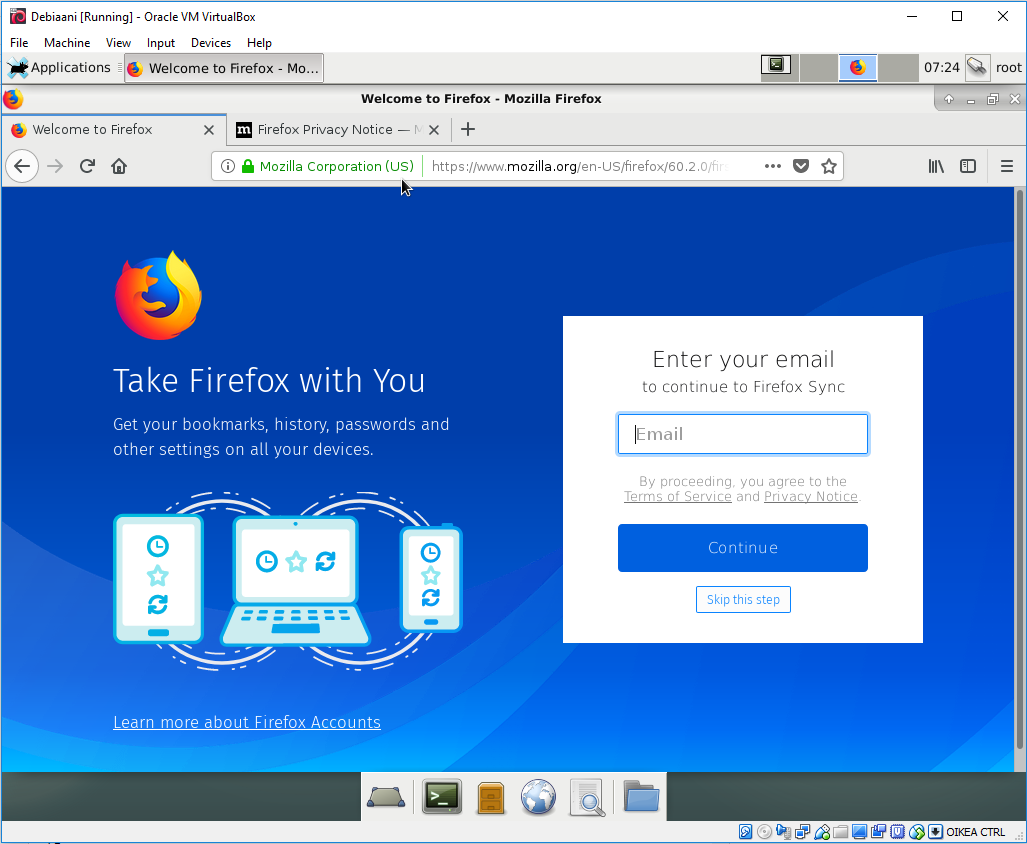
Task: Open home folder icon in dock
Action: coord(641,796)
